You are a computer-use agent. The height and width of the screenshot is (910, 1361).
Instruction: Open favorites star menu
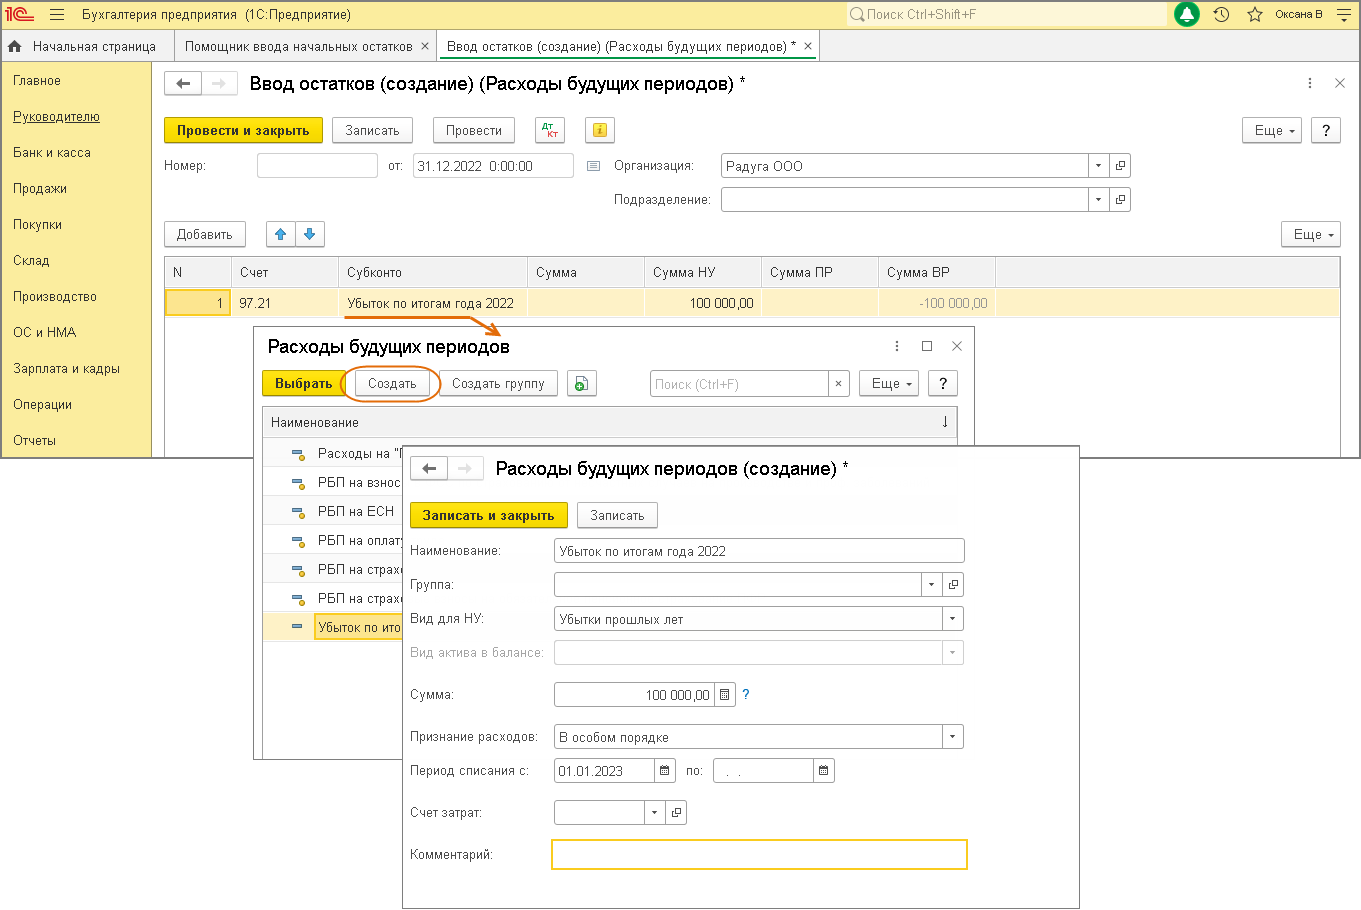pos(1255,15)
